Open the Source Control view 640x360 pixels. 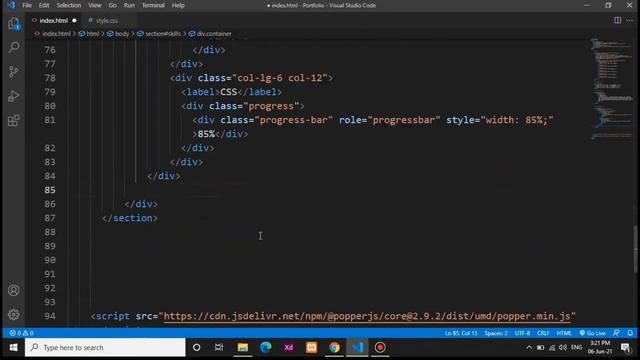pyautogui.click(x=13, y=72)
